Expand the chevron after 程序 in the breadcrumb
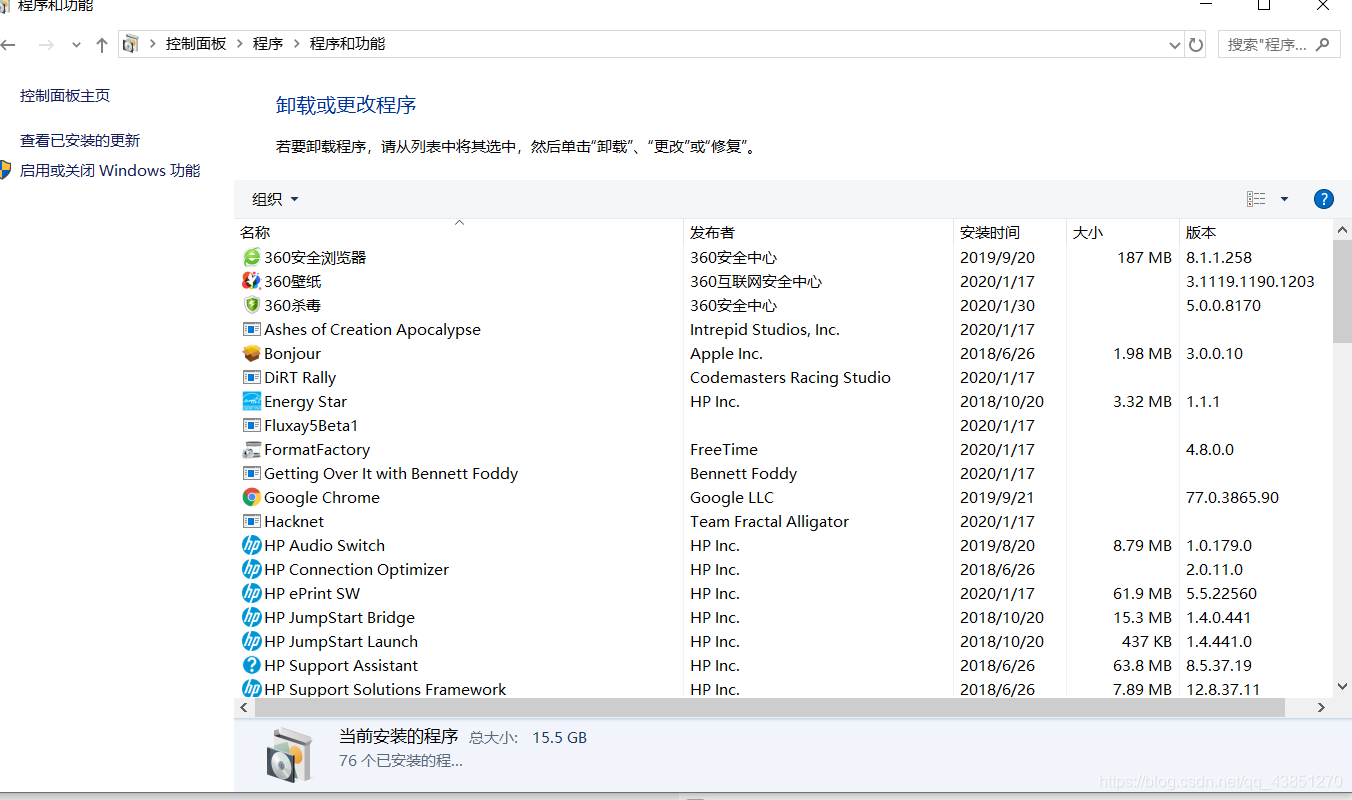Viewport: 1352px width, 800px height. tap(297, 44)
